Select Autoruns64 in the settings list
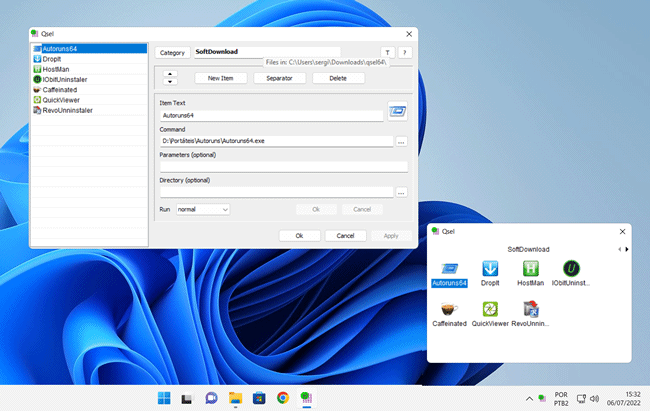Image resolution: width=650 pixels, height=411 pixels. pos(90,49)
